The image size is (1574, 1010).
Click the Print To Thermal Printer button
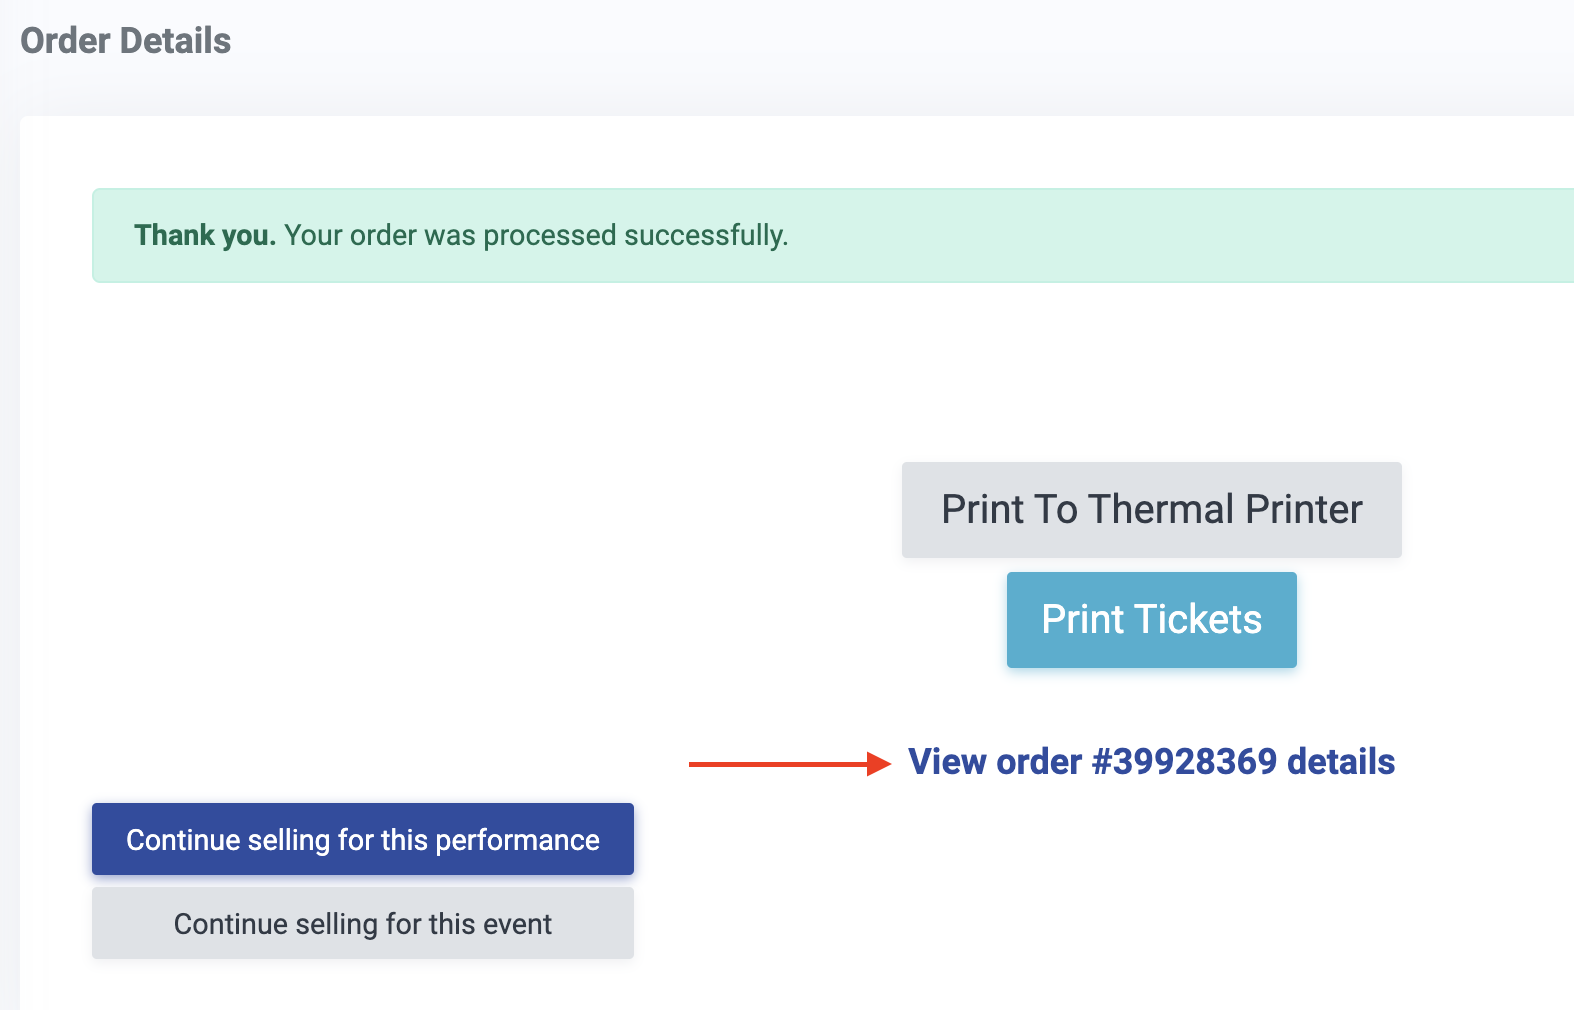pos(1151,510)
